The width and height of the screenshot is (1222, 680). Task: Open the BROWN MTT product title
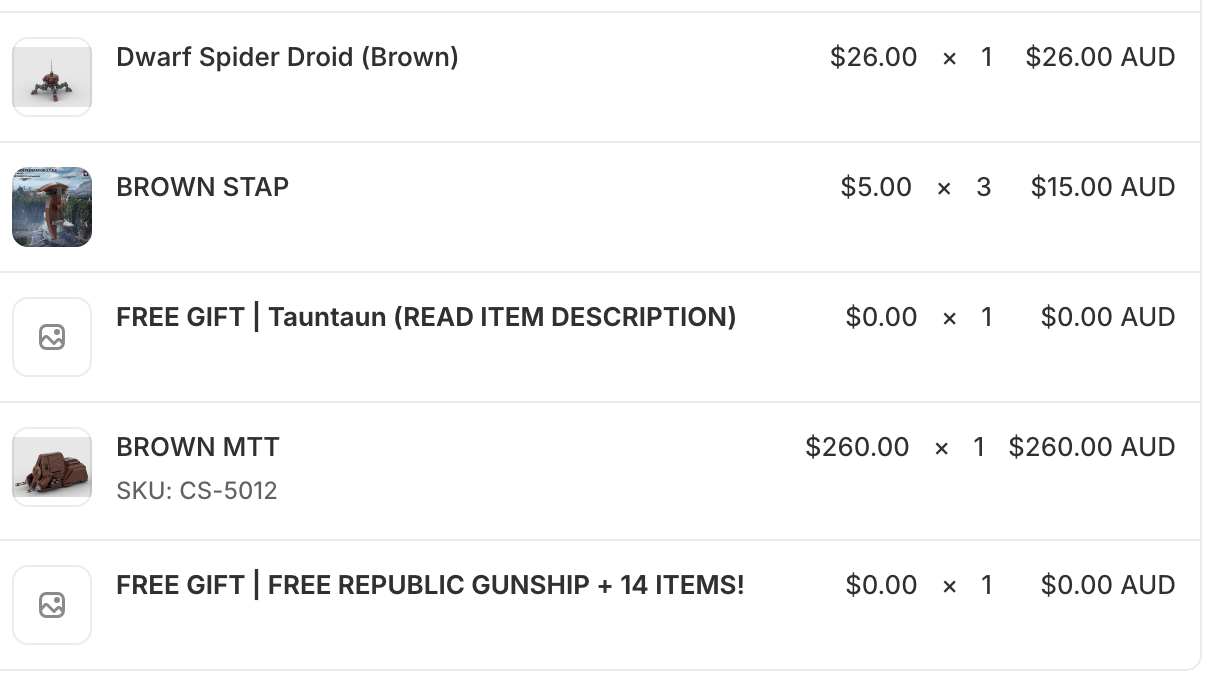198,447
